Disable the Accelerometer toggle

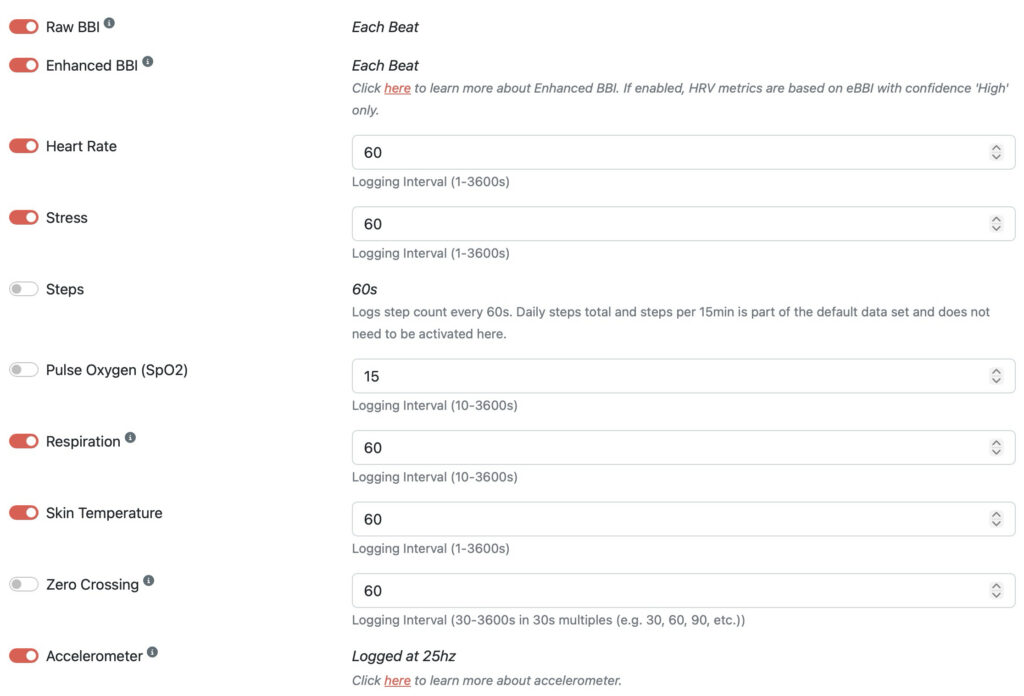(24, 656)
